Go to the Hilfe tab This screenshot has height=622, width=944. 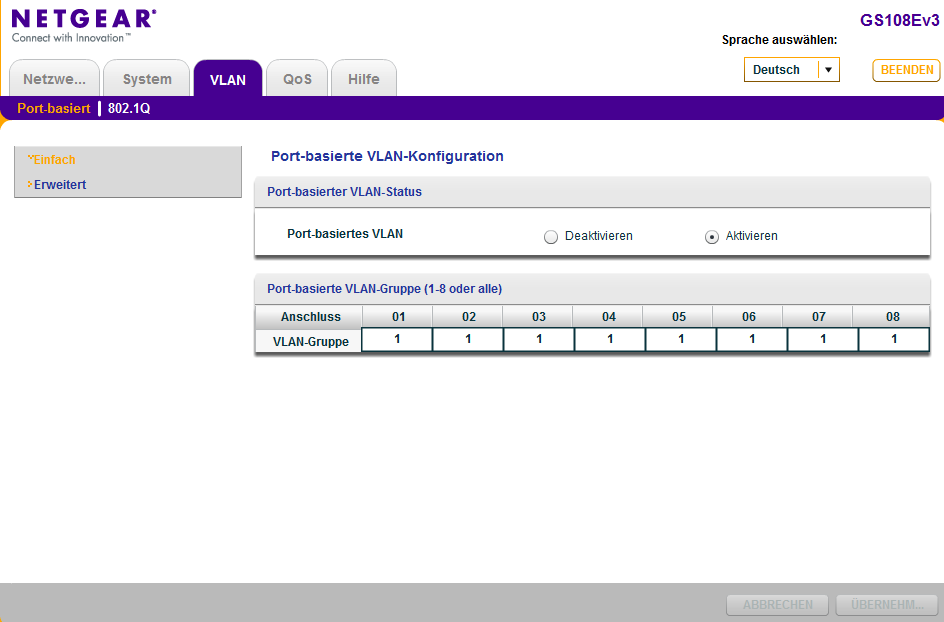point(364,79)
